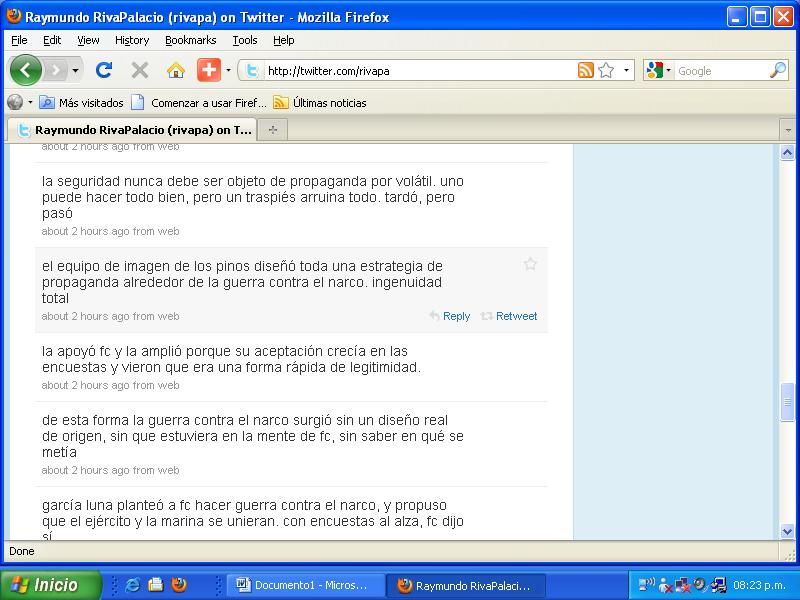
Task: Click the RSS feed icon in address bar
Action: [x=585, y=70]
